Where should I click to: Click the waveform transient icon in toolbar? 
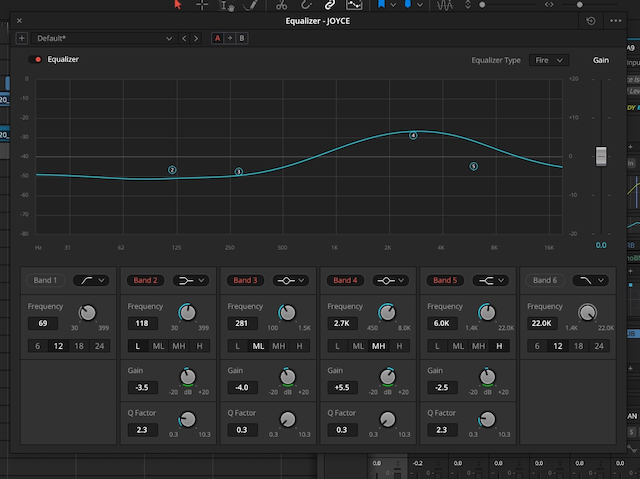click(444, 5)
